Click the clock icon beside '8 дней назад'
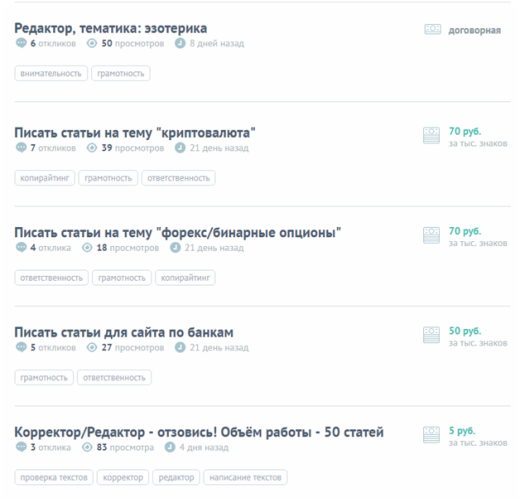The width and height of the screenshot is (520, 503). coord(180,43)
